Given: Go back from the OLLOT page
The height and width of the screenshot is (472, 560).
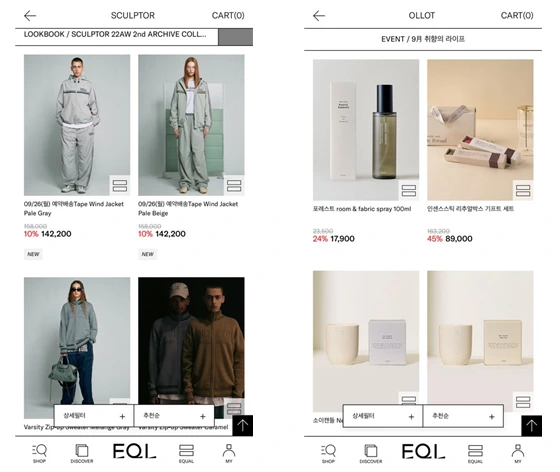Looking at the screenshot, I should [319, 15].
